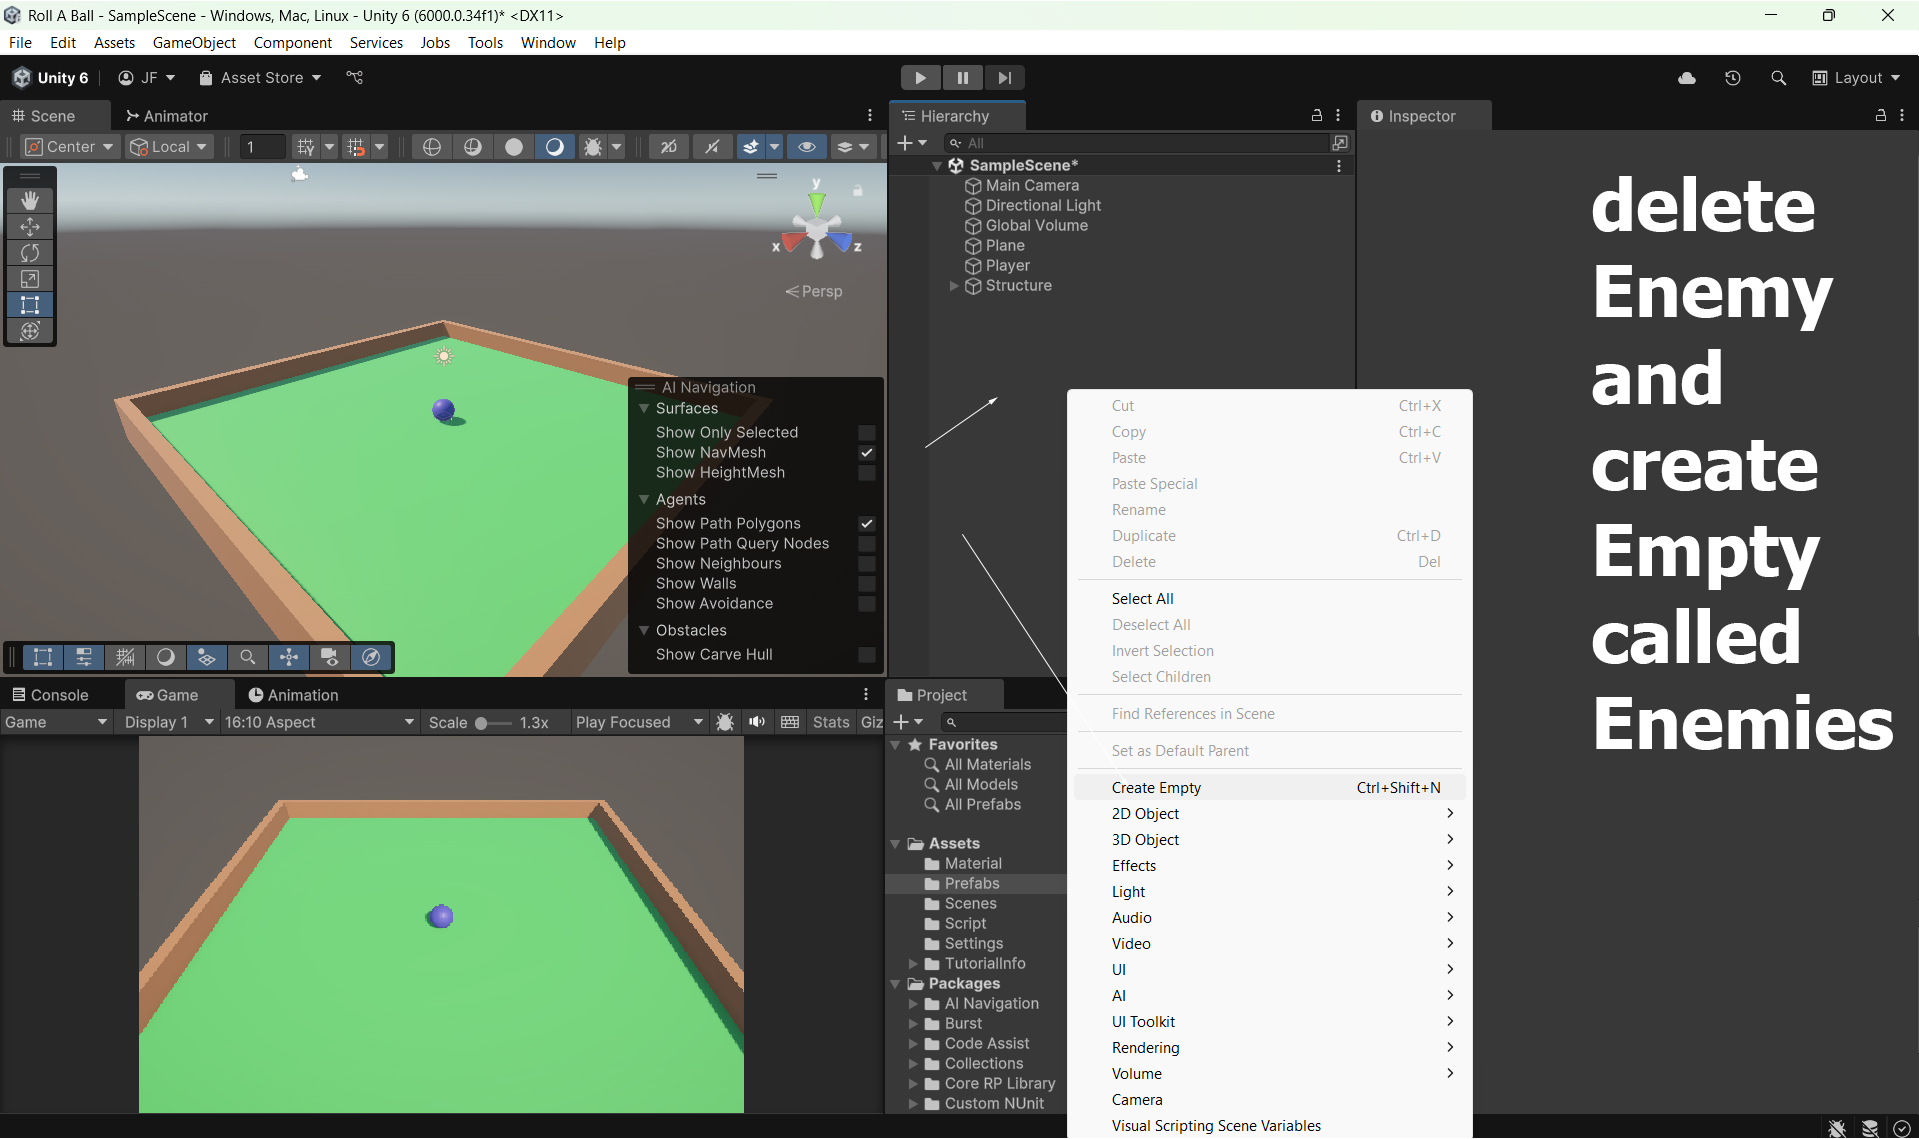Expand the Structure object in Hierarchy
The height and width of the screenshot is (1139, 1919).
pos(954,286)
